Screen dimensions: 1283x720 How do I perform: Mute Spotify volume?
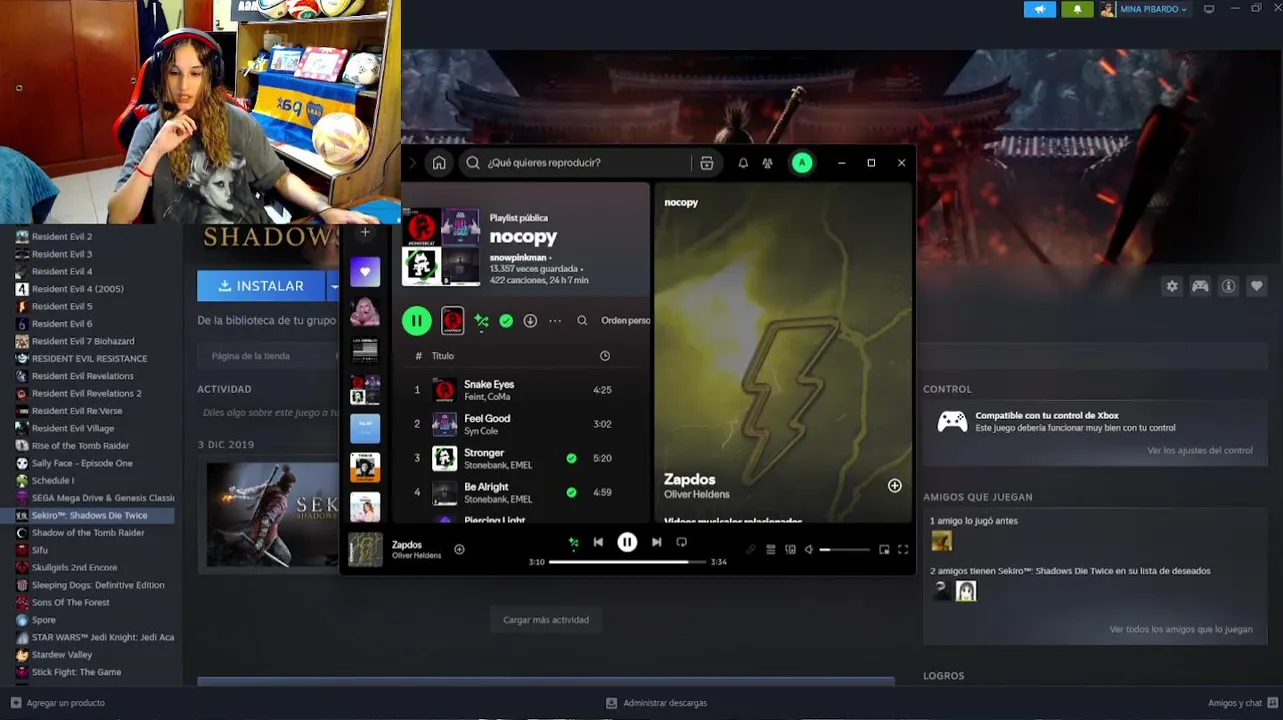coord(809,549)
